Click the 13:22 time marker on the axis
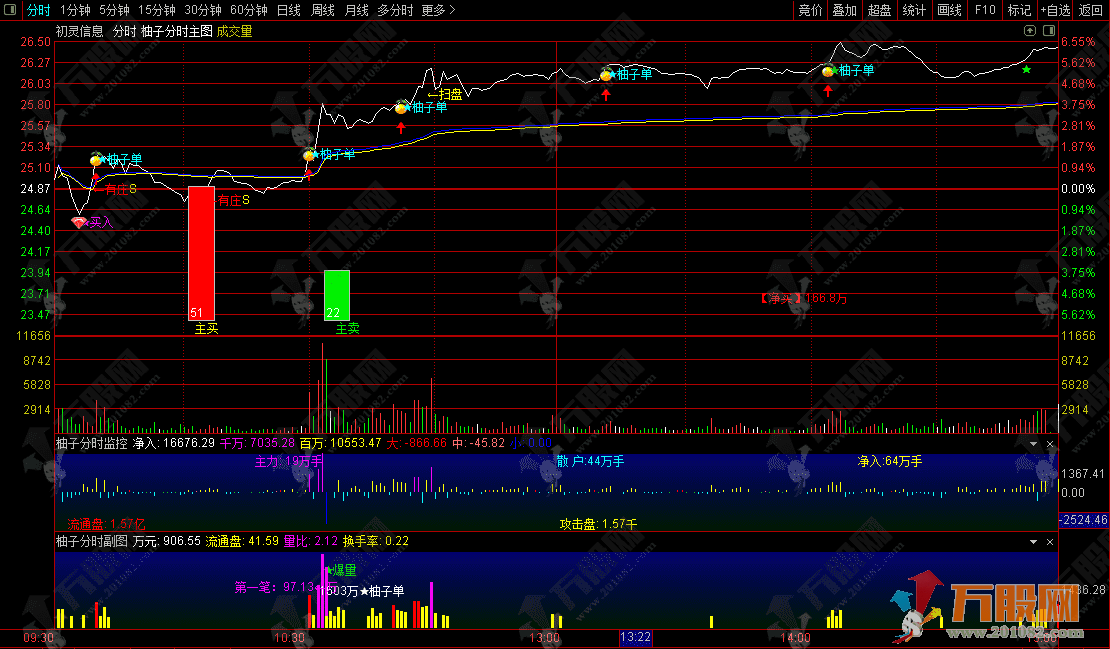The width and height of the screenshot is (1110, 649). click(x=636, y=637)
